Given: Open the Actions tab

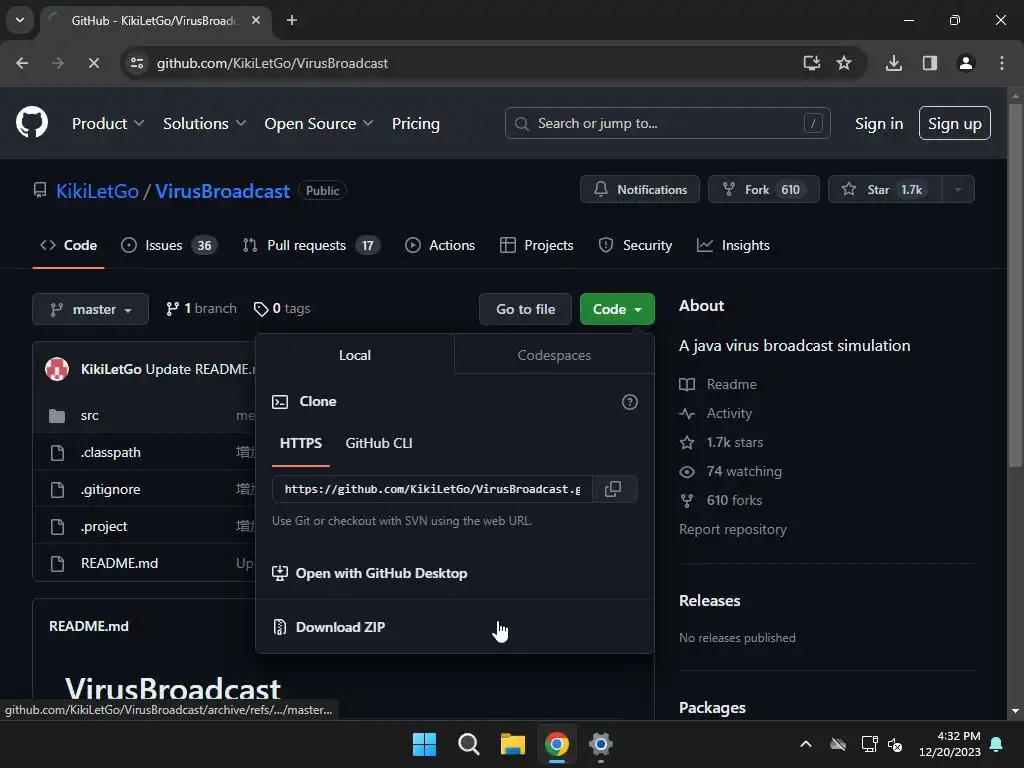Looking at the screenshot, I should tap(440, 246).
